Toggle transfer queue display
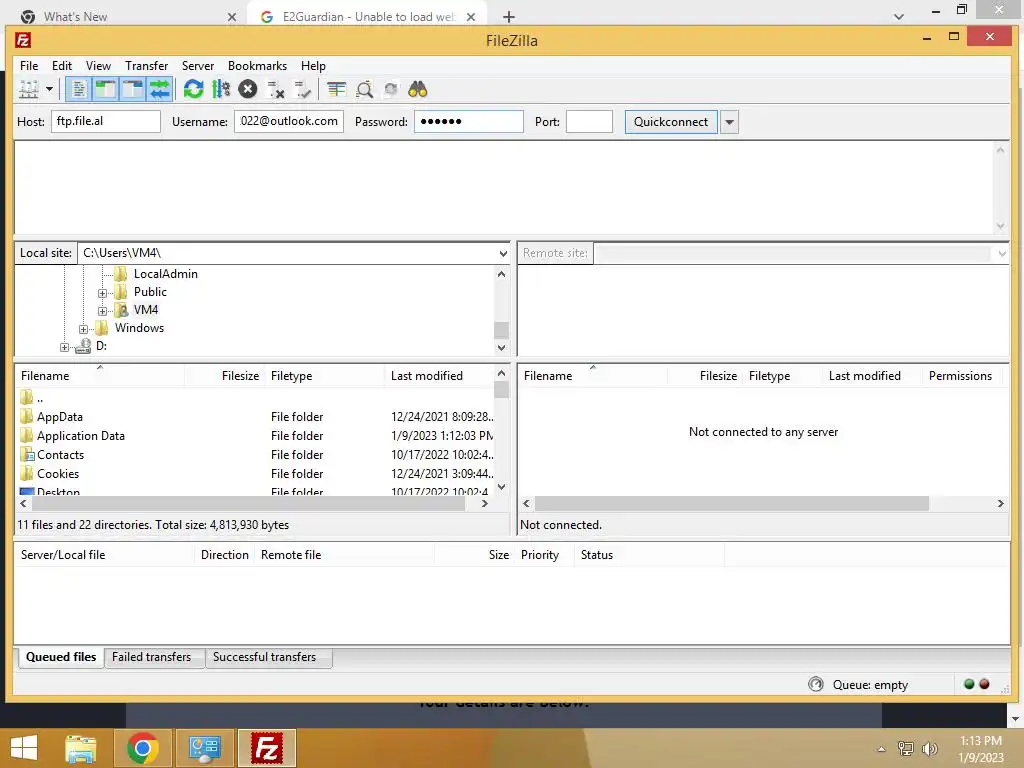Image resolution: width=1024 pixels, height=768 pixels. point(159,89)
